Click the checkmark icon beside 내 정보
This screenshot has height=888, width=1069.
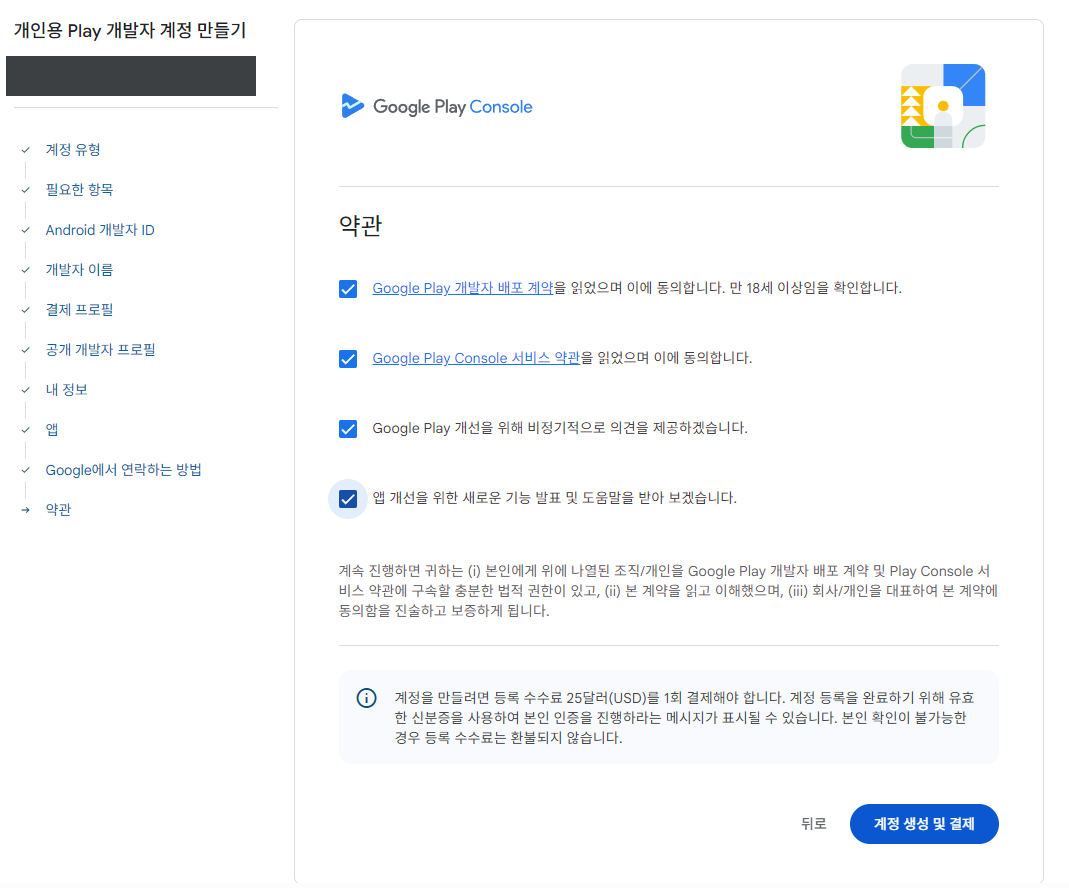[25, 390]
